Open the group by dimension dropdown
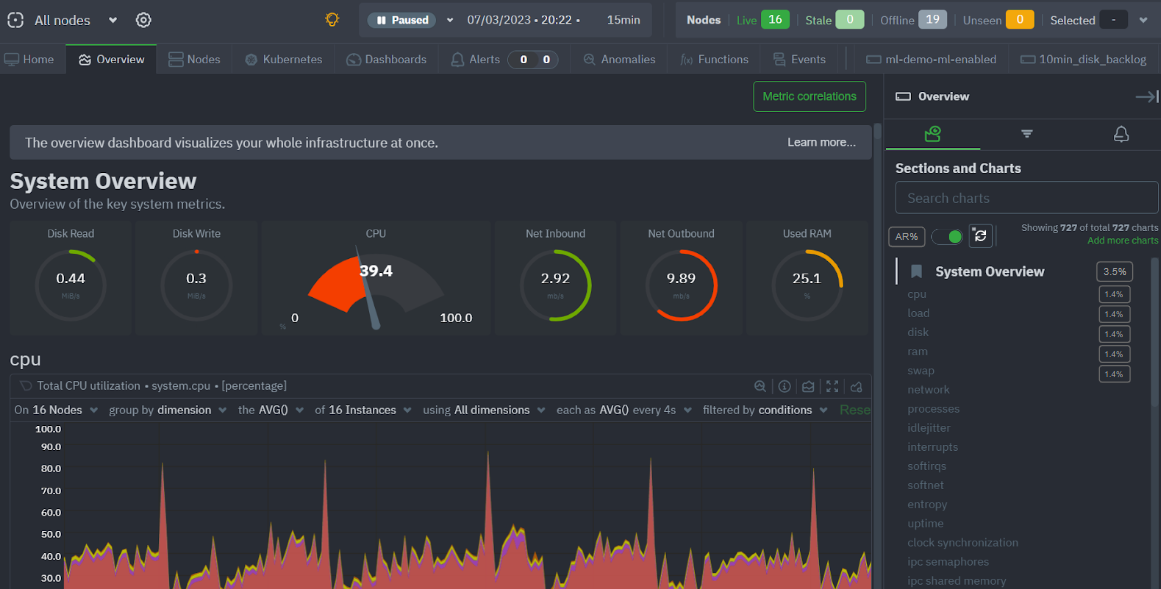1161x589 pixels. 168,410
